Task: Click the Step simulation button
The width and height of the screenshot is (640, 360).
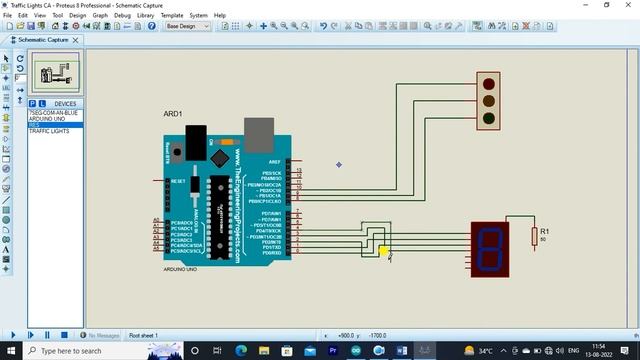Action: 31,335
